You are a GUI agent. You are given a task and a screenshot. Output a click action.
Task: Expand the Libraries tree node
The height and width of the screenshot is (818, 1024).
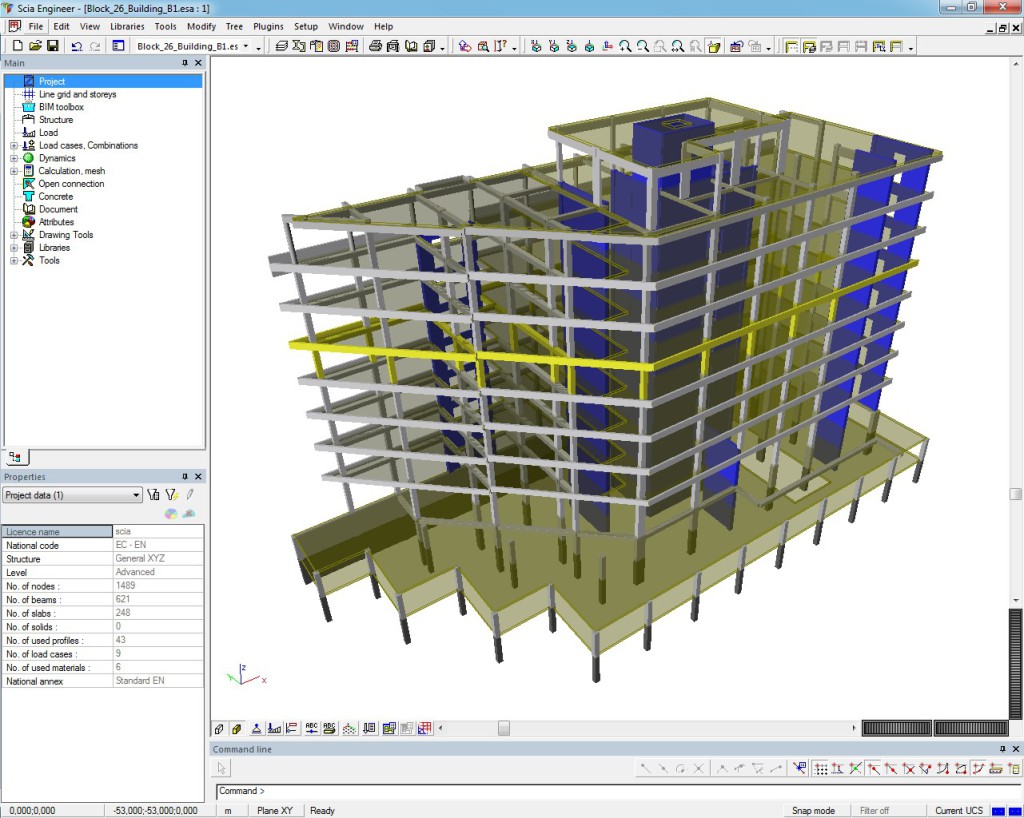click(14, 247)
